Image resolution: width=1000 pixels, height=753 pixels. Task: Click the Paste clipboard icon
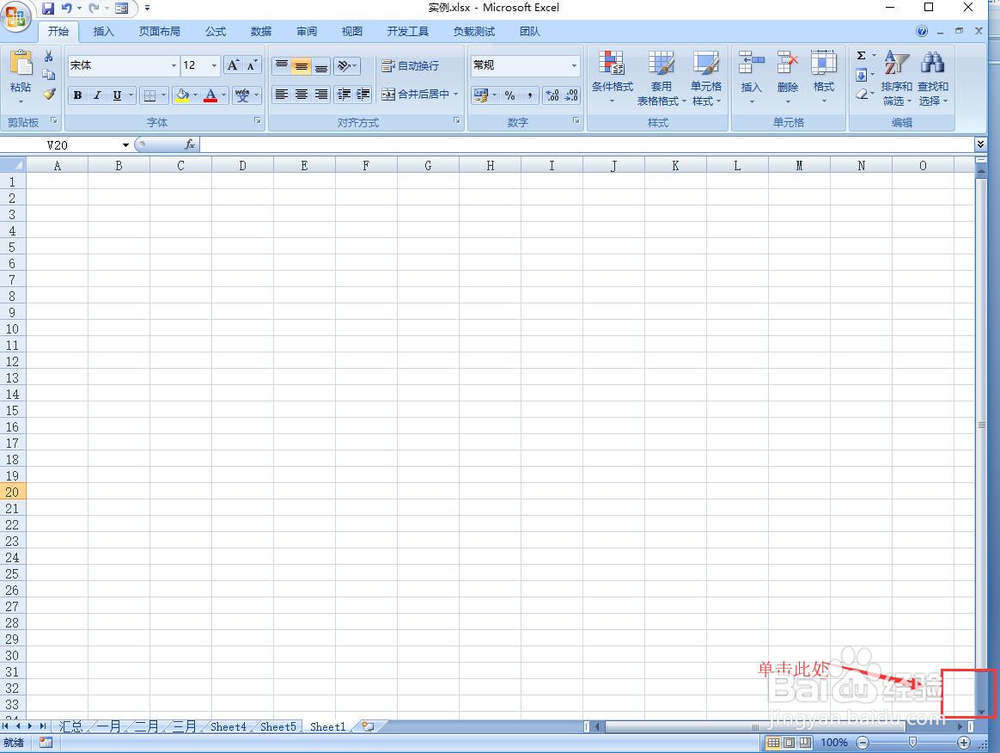21,63
